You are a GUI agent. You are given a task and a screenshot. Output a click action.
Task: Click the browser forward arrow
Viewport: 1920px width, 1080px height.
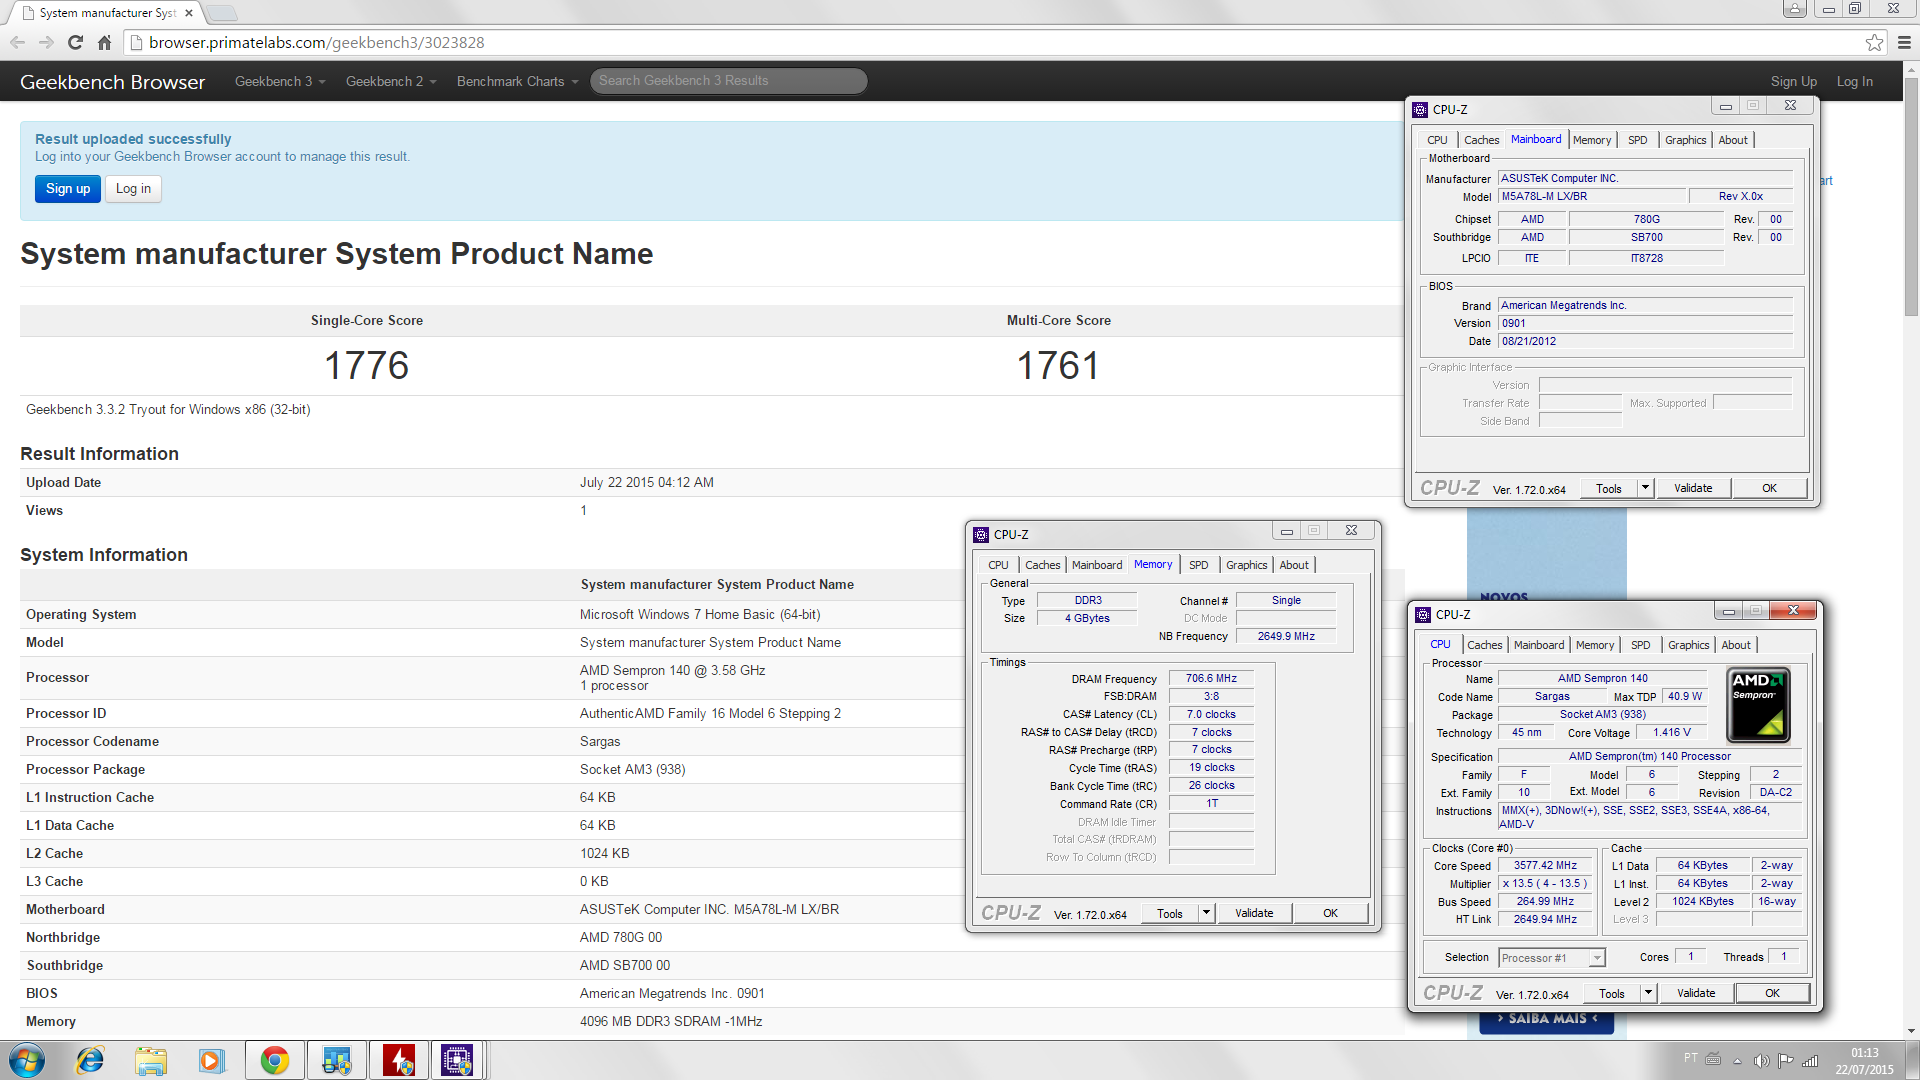click(x=46, y=42)
